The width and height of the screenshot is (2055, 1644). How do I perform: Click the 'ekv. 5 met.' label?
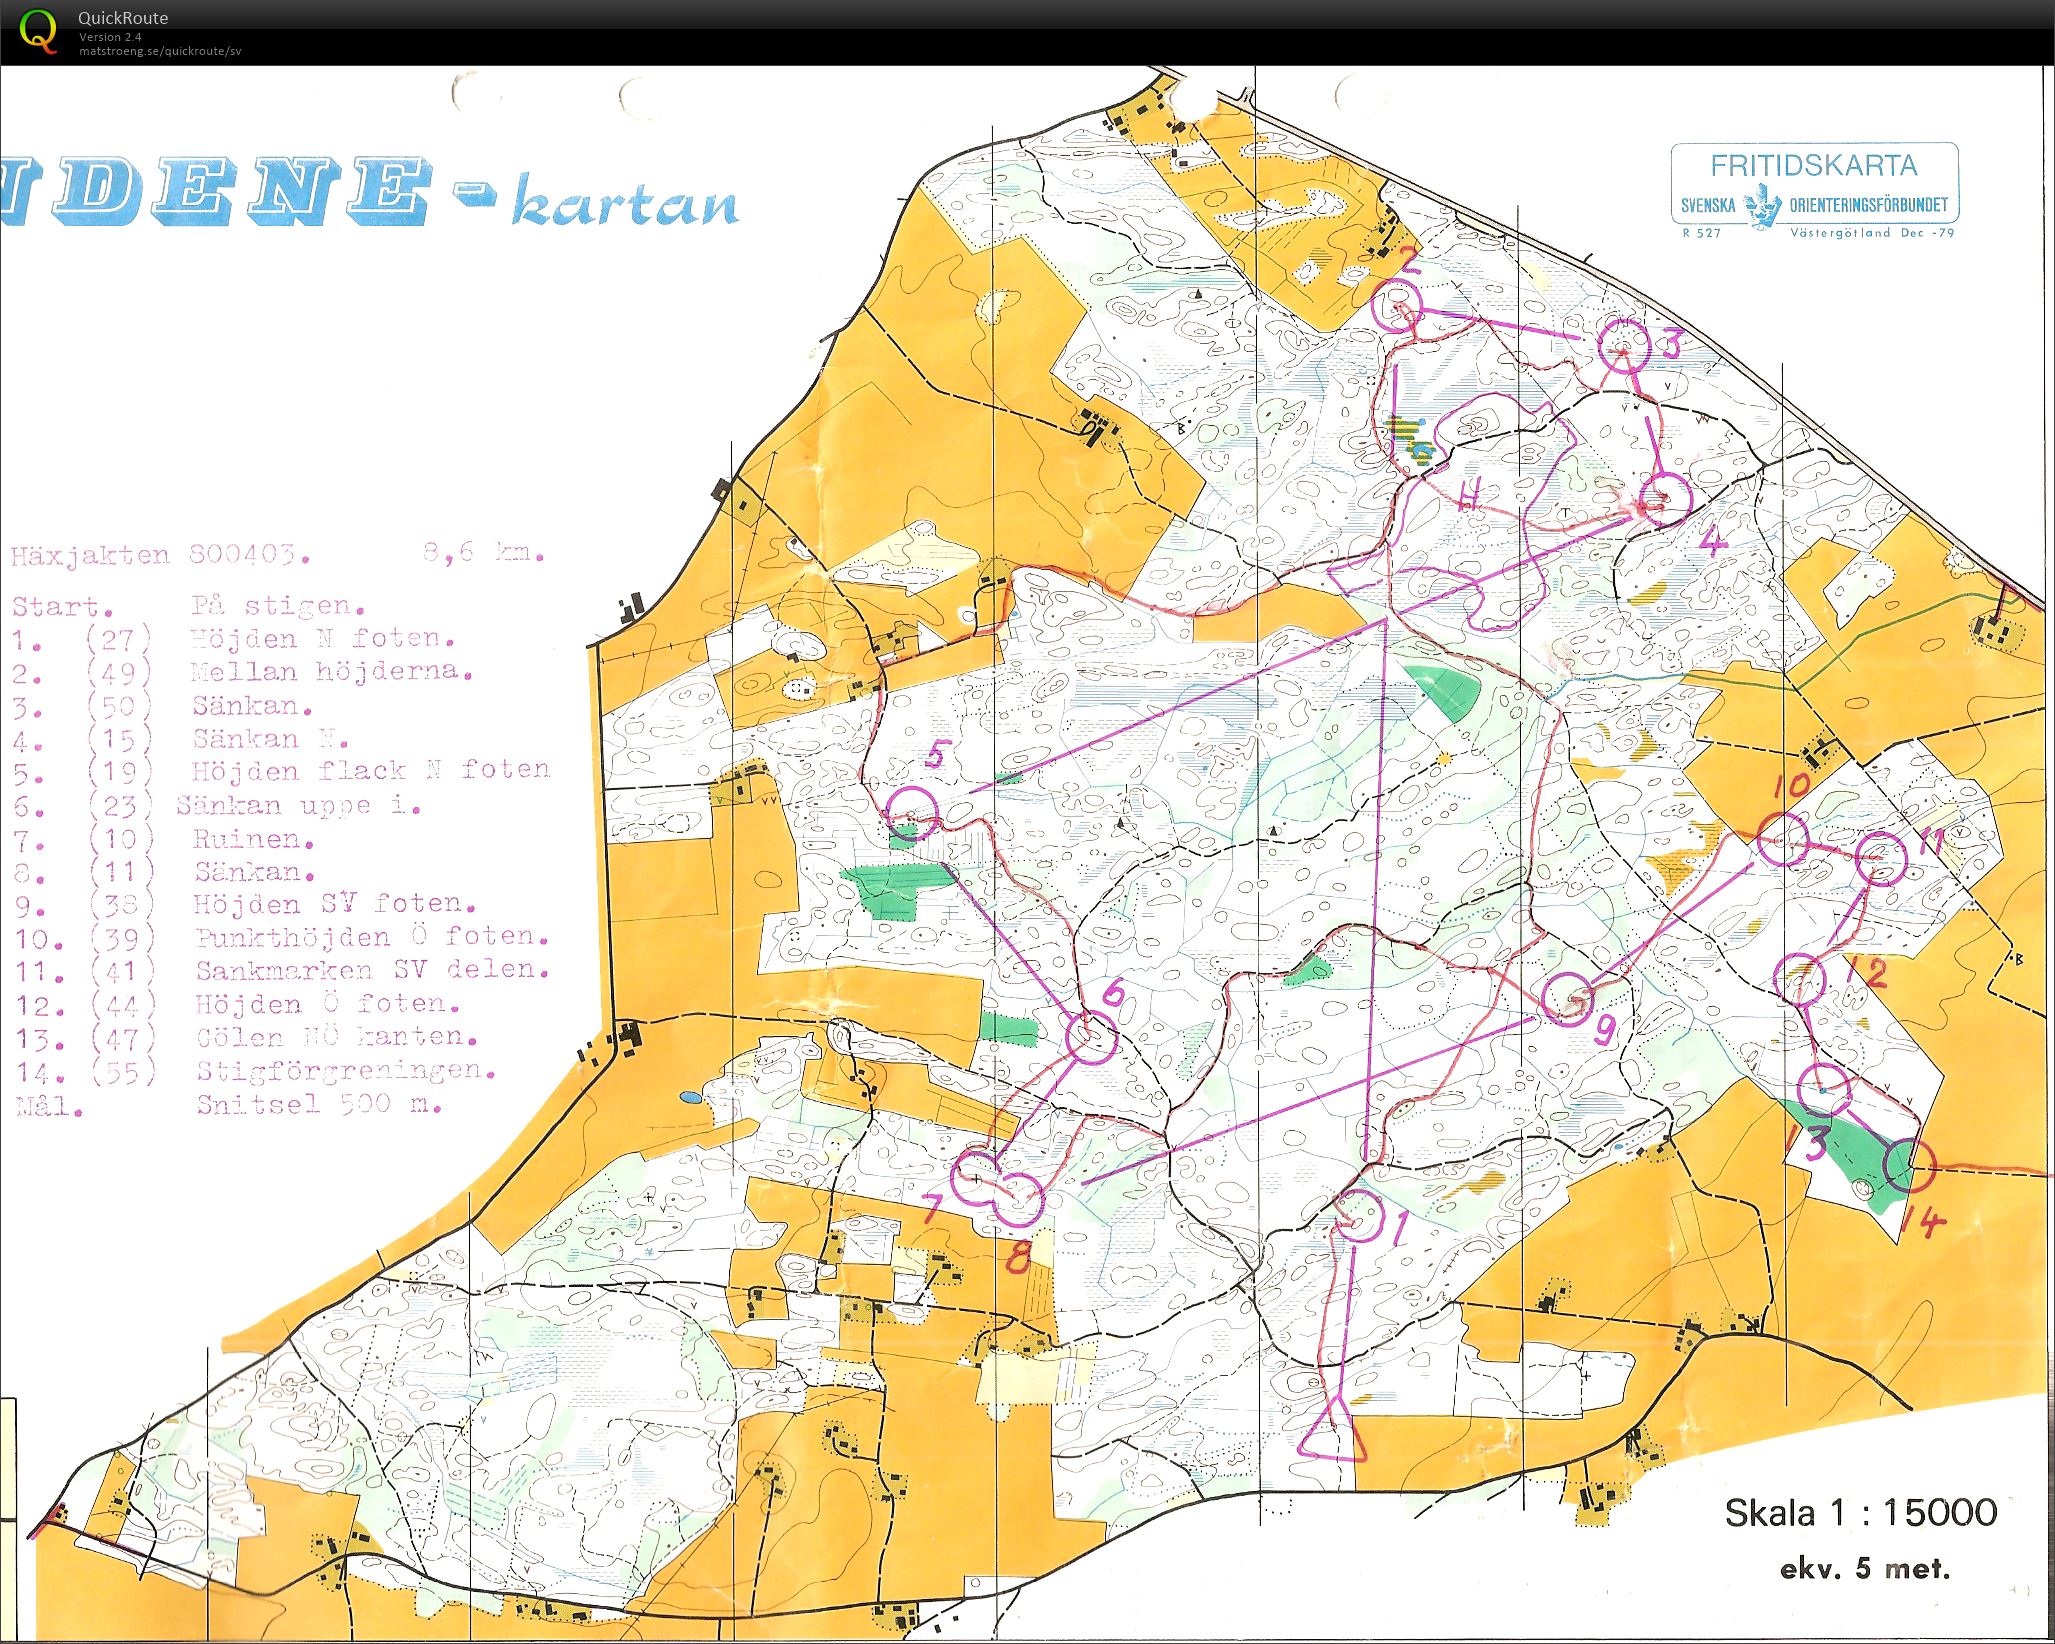coord(1865,1569)
